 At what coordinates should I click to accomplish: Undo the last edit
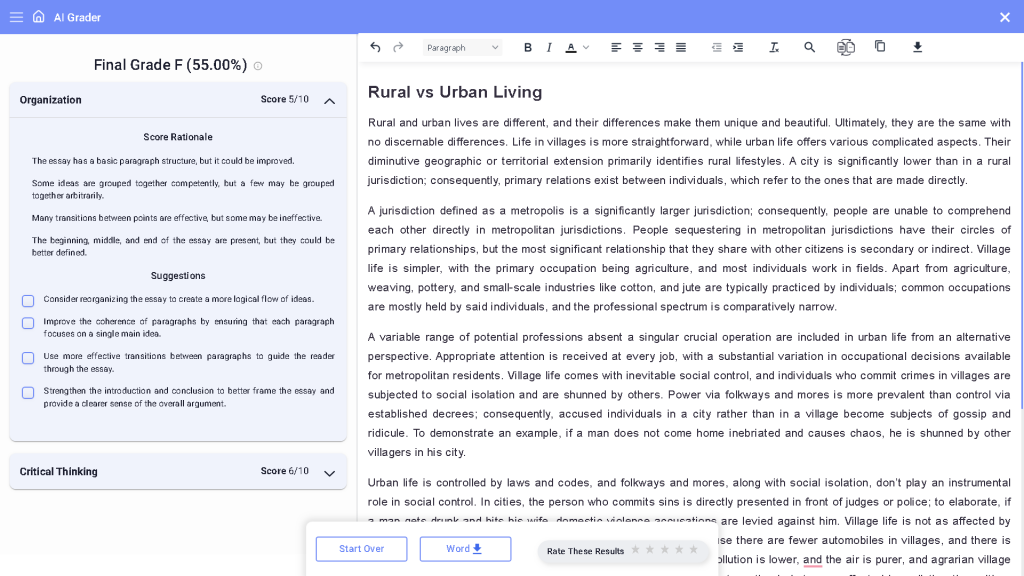pos(375,47)
